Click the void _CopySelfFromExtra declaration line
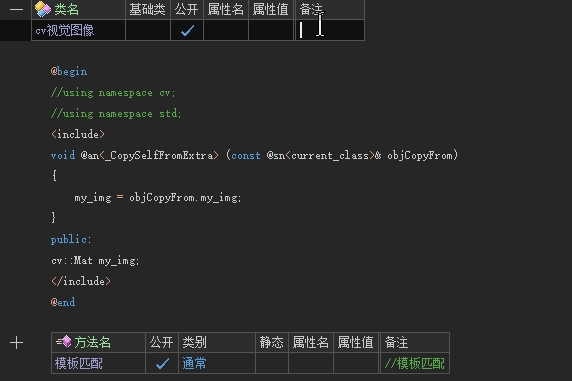572x381 pixels. 254,155
